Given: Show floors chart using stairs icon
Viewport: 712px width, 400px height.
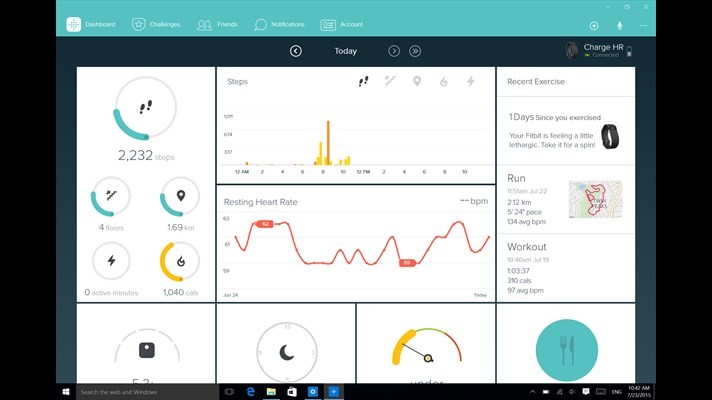Looking at the screenshot, I should click(390, 81).
